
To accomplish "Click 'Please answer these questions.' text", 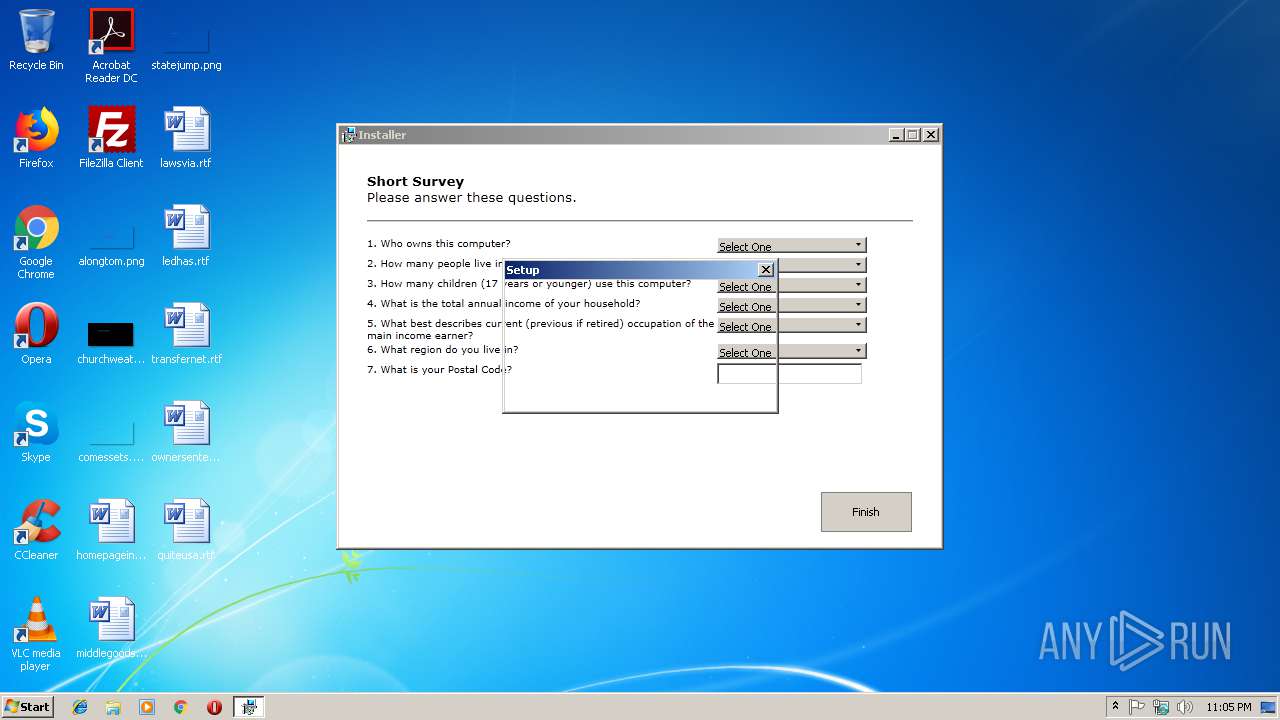I will click(471, 198).
